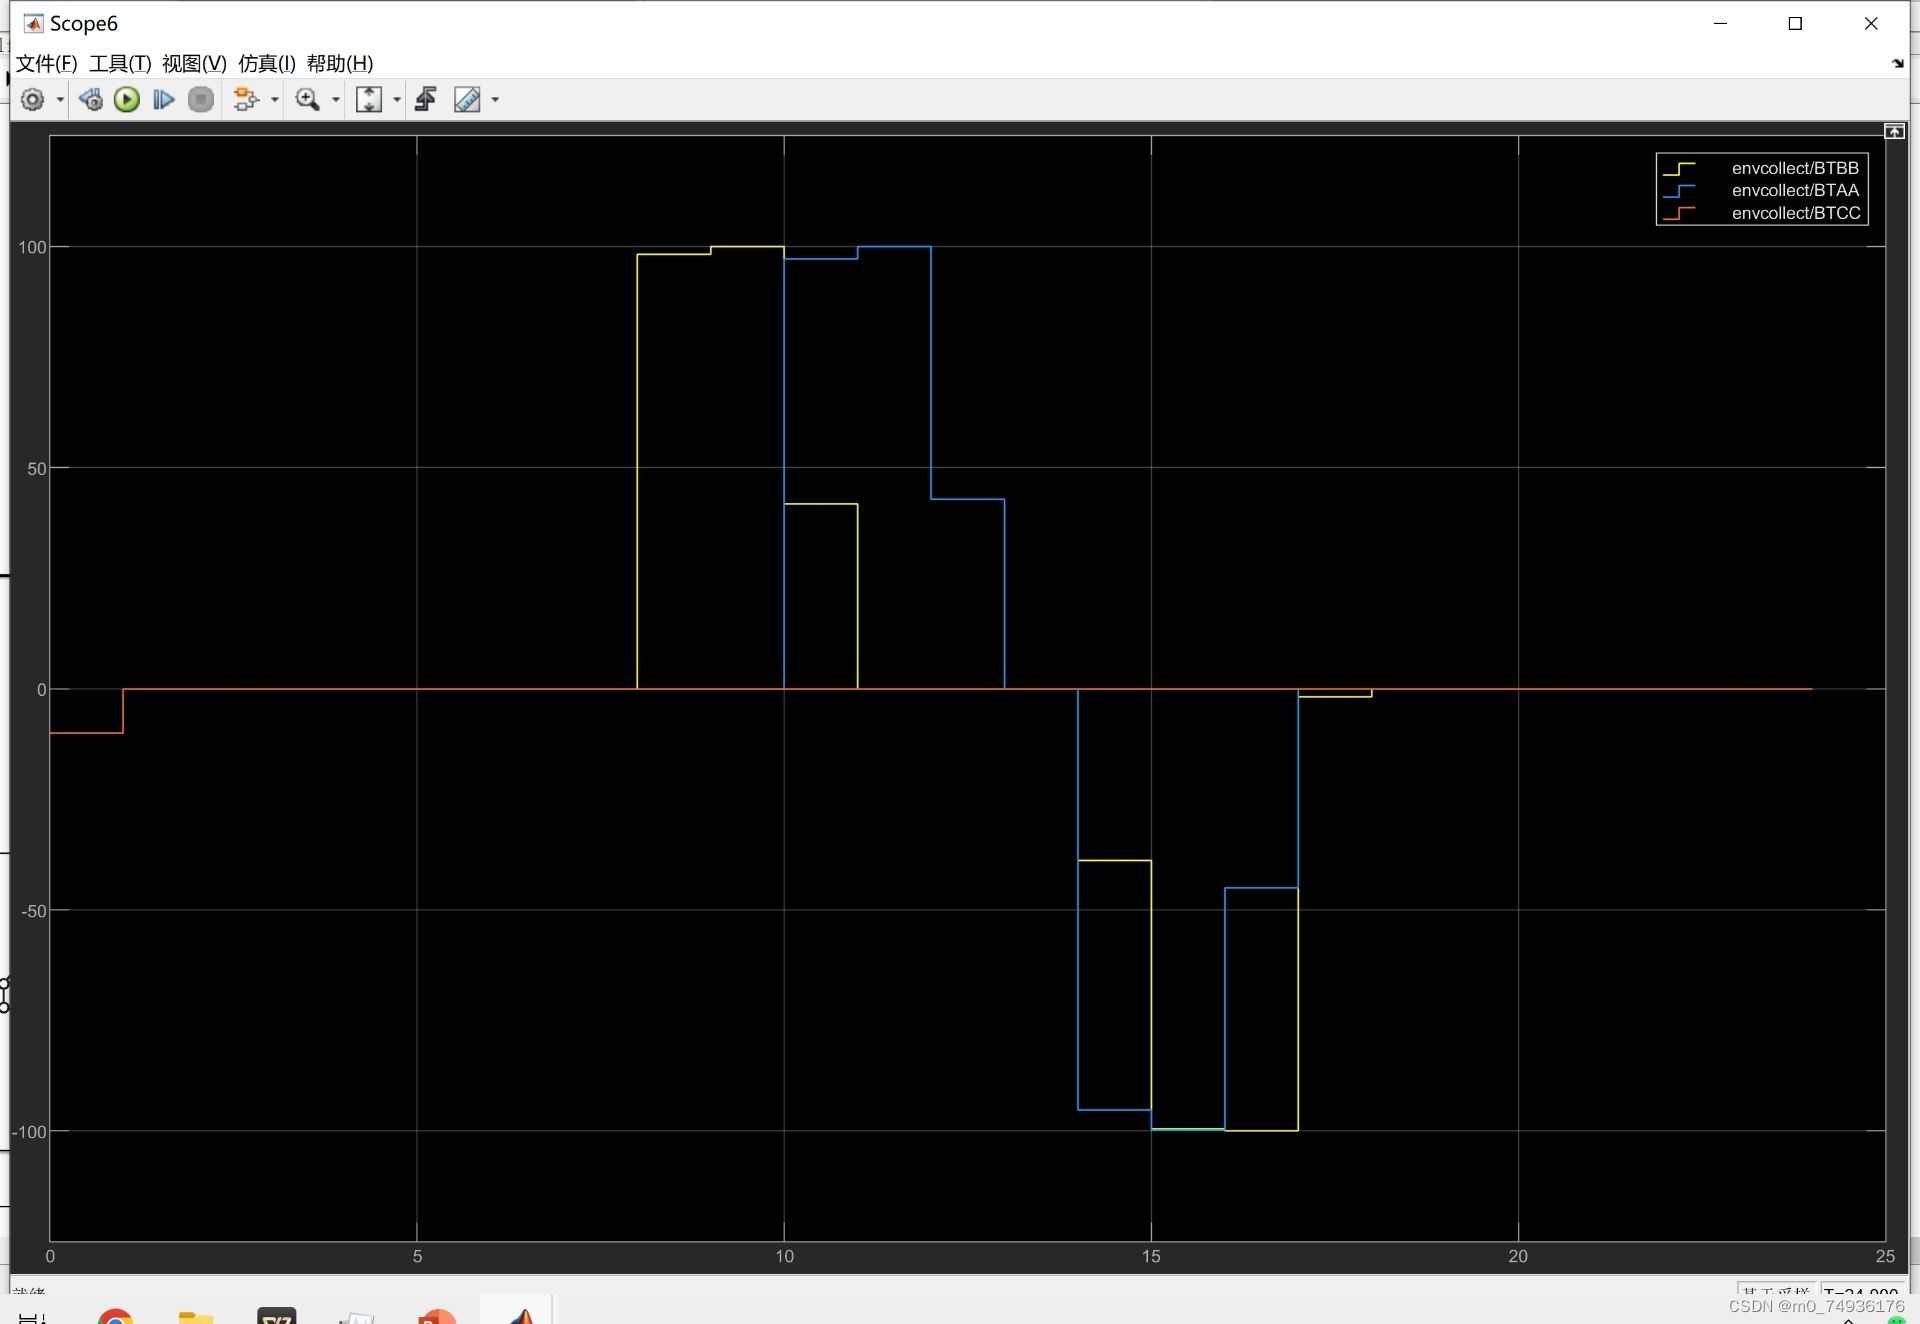The width and height of the screenshot is (1920, 1324).
Task: Open the 视图(V) menu
Action: 194,63
